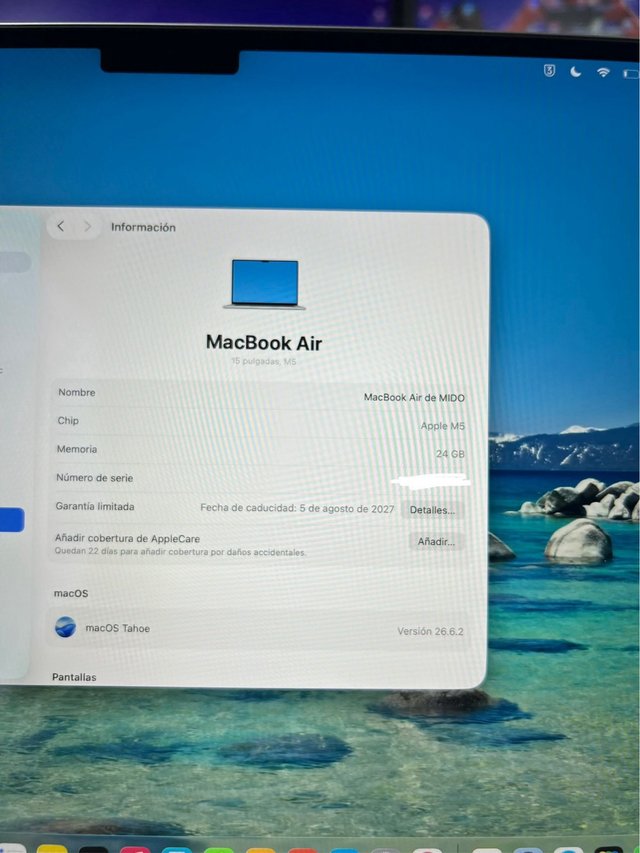Click the 'Nombre' row label
This screenshot has width=640, height=853.
77,392
